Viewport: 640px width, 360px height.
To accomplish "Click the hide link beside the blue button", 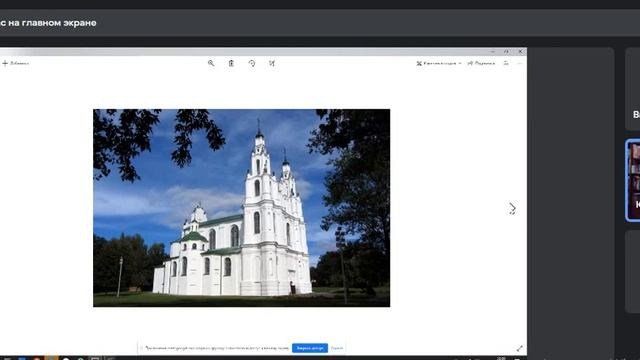I will [x=337, y=348].
